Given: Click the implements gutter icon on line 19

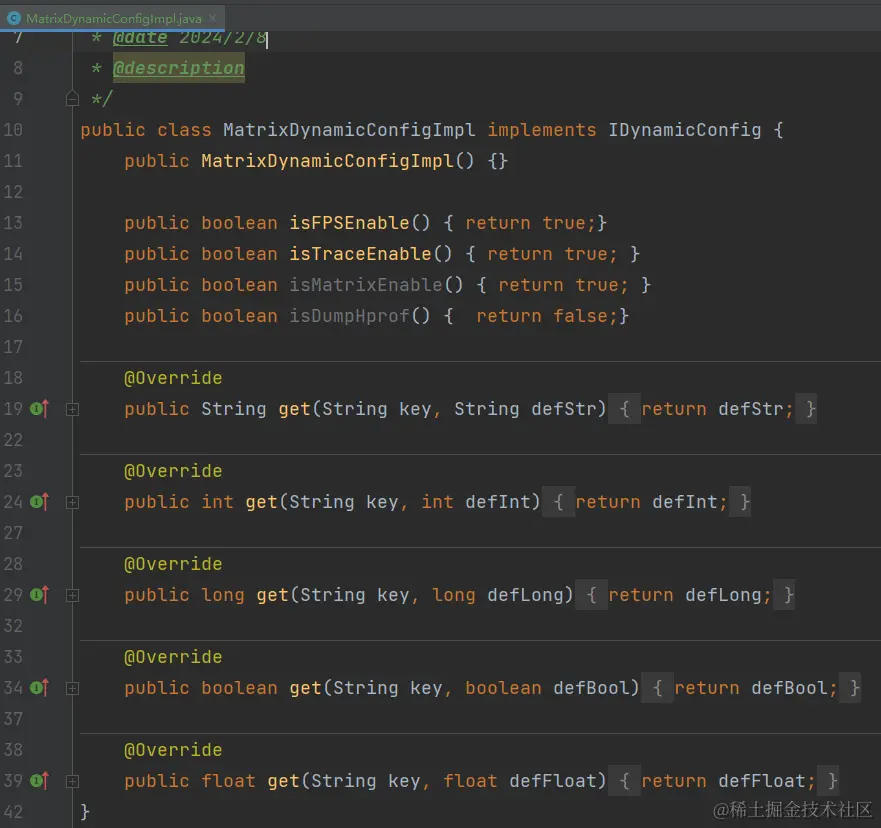Looking at the screenshot, I should pyautogui.click(x=39, y=408).
